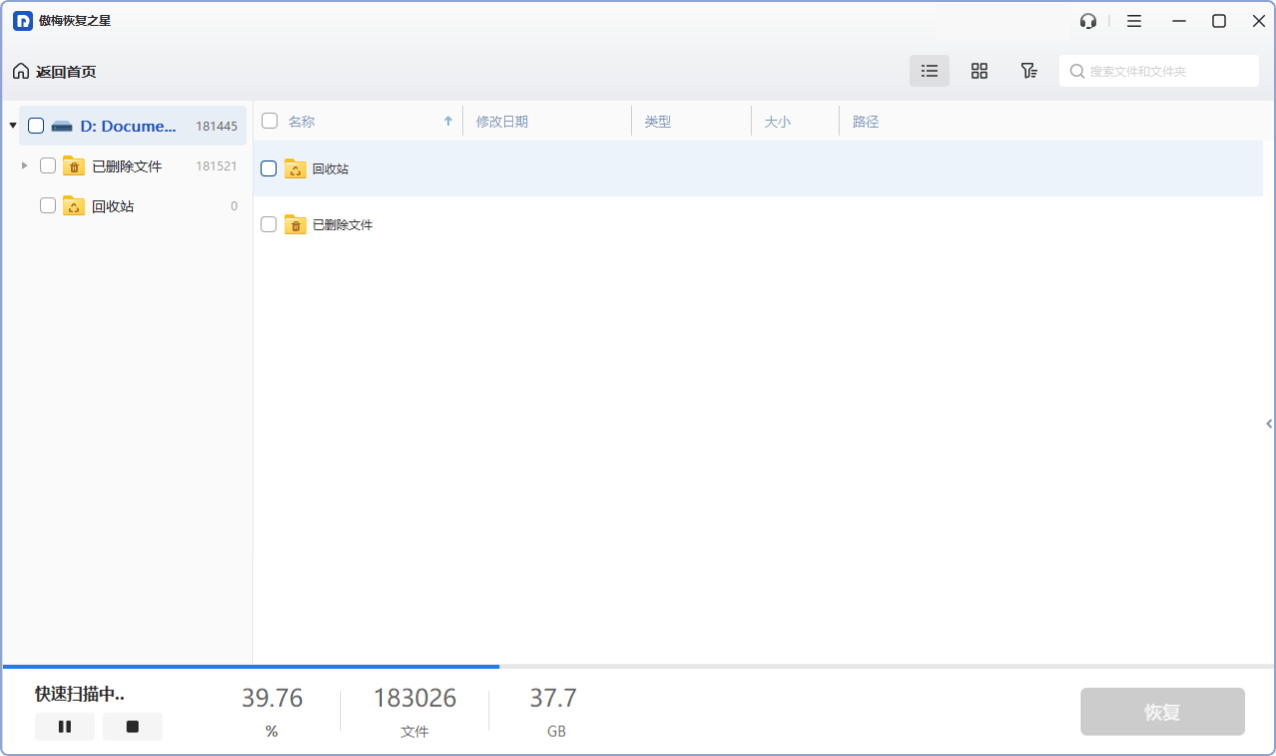Check 回收站 row checkbox in file list

pyautogui.click(x=268, y=169)
